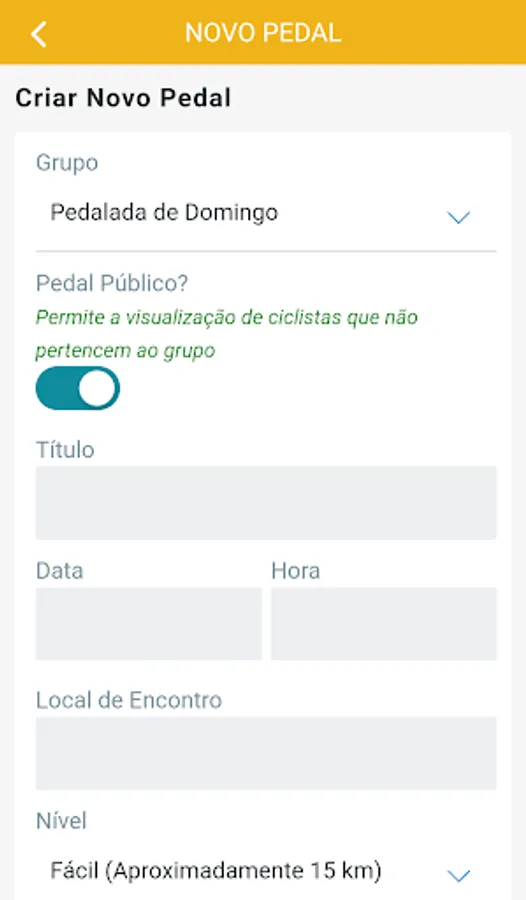Go back using the header arrow

click(x=38, y=34)
